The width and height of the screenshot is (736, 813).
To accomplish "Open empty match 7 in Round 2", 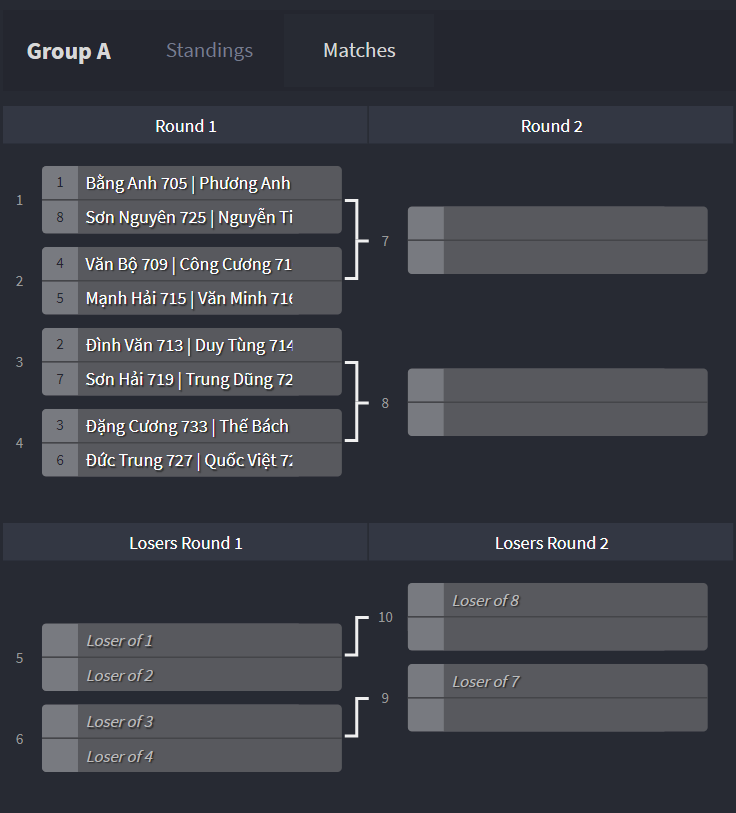I will (x=558, y=240).
